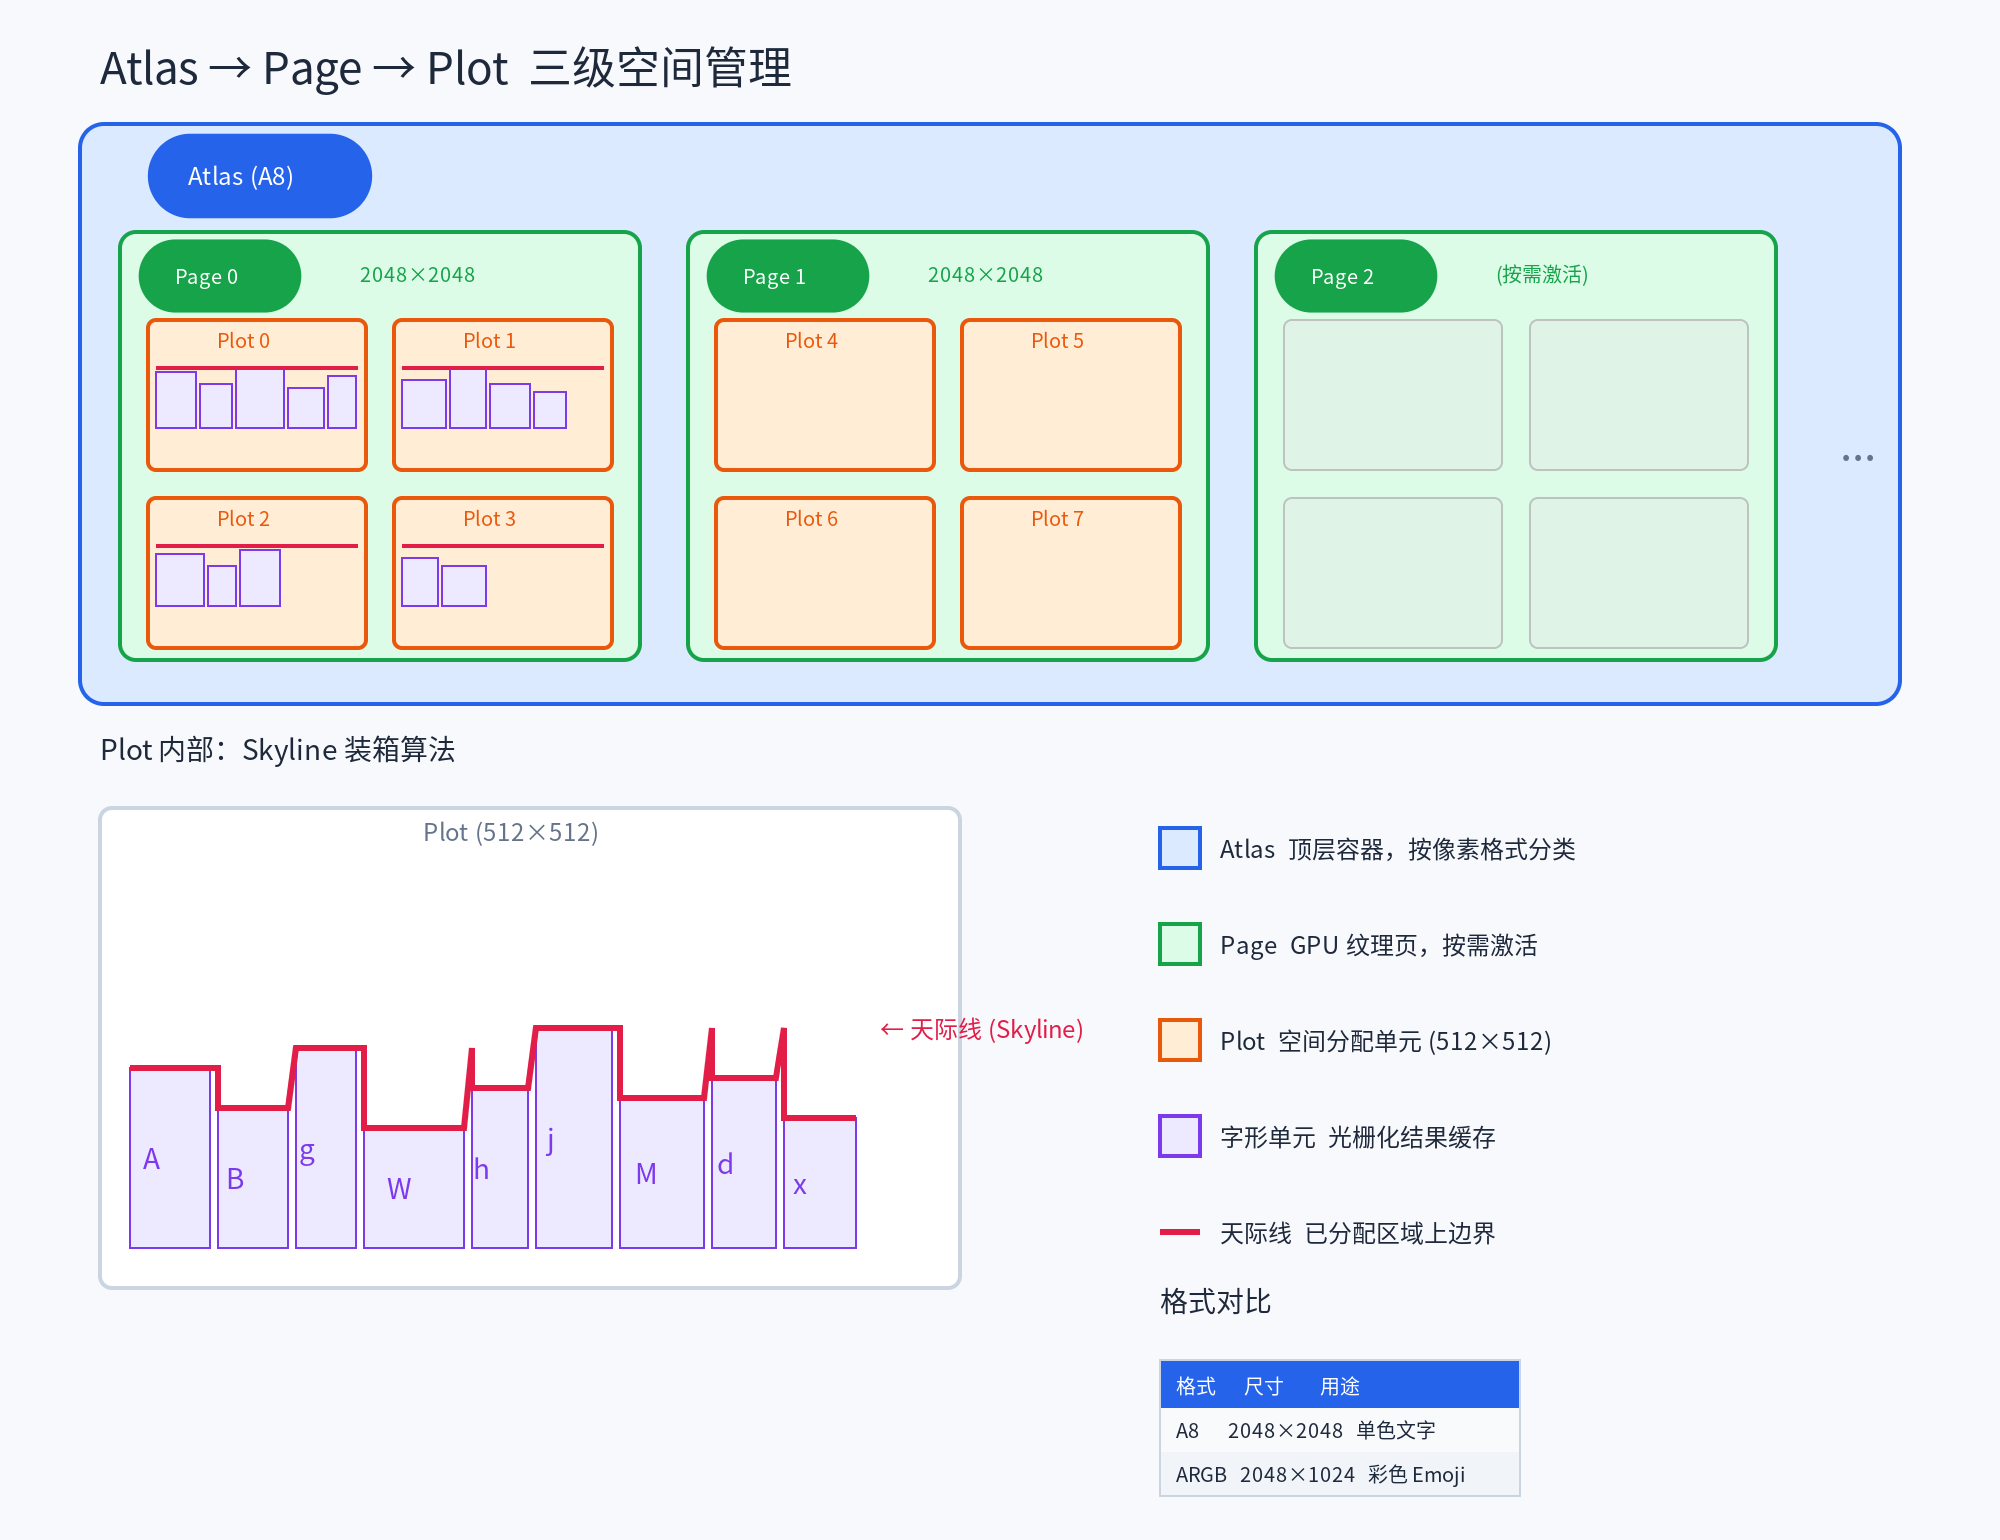The height and width of the screenshot is (1540, 2000).
Task: Click the green Page legend square
Action: 1178,944
